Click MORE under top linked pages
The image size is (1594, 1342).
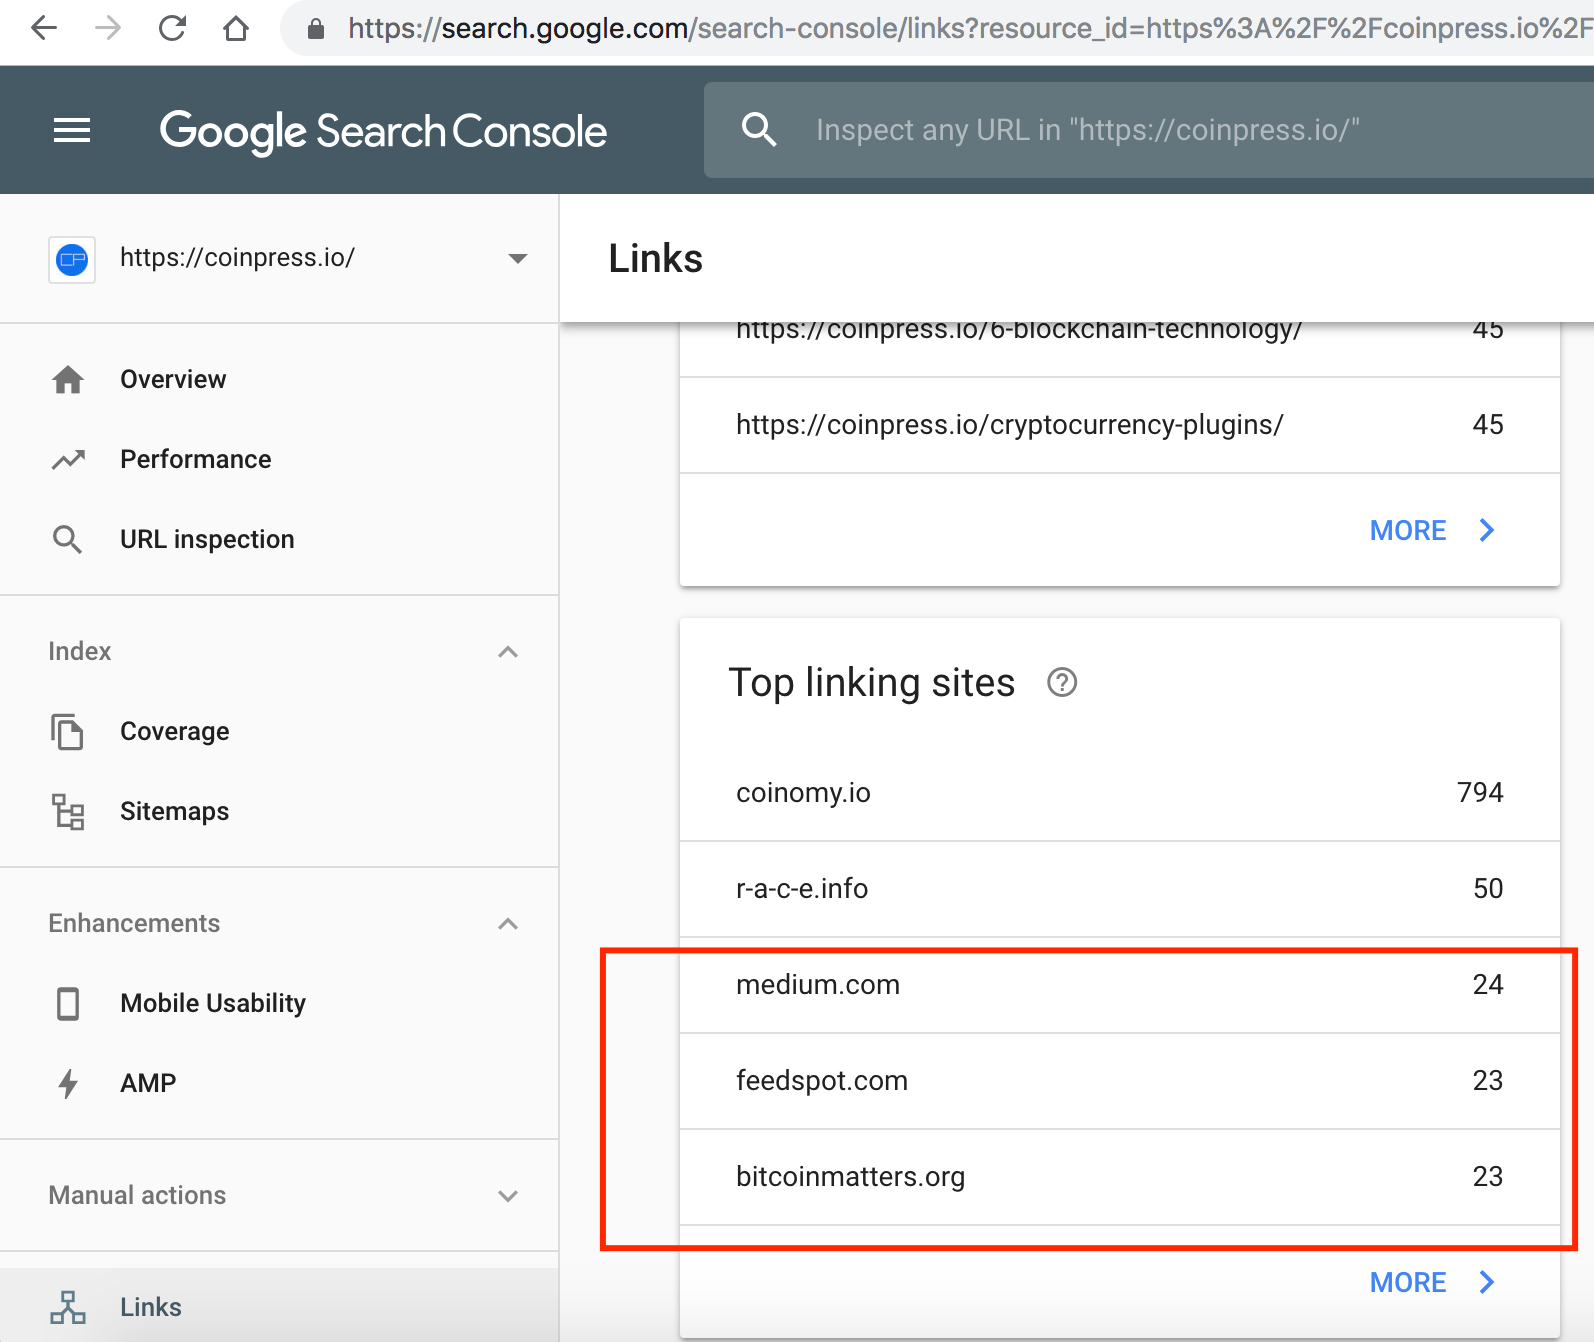pos(1432,530)
